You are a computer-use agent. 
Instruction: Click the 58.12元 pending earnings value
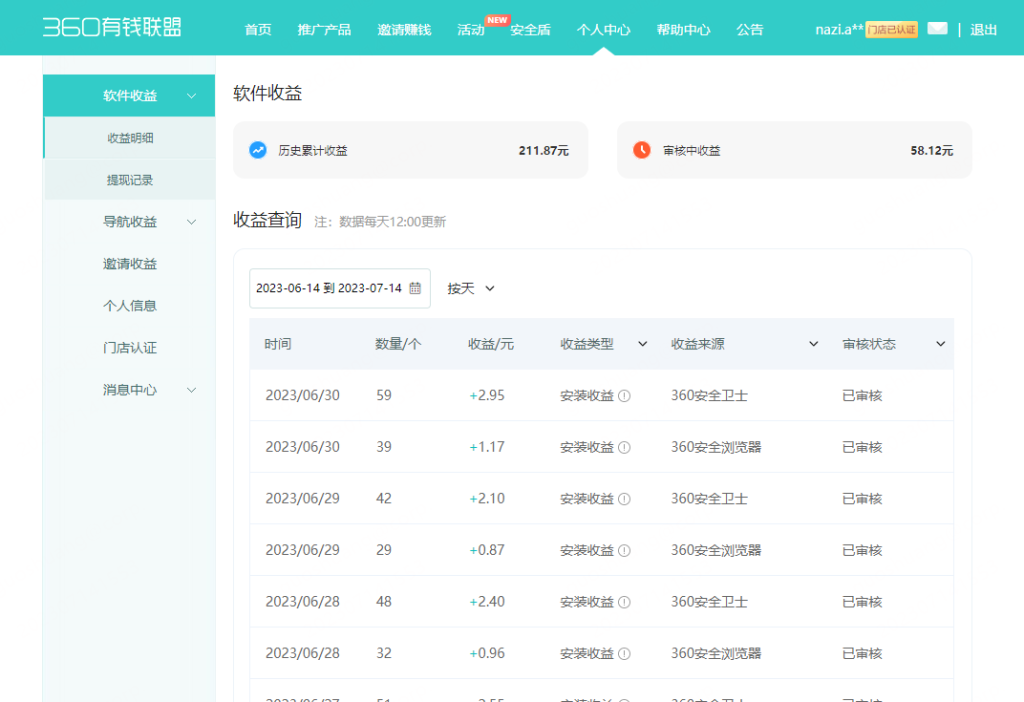click(931, 151)
